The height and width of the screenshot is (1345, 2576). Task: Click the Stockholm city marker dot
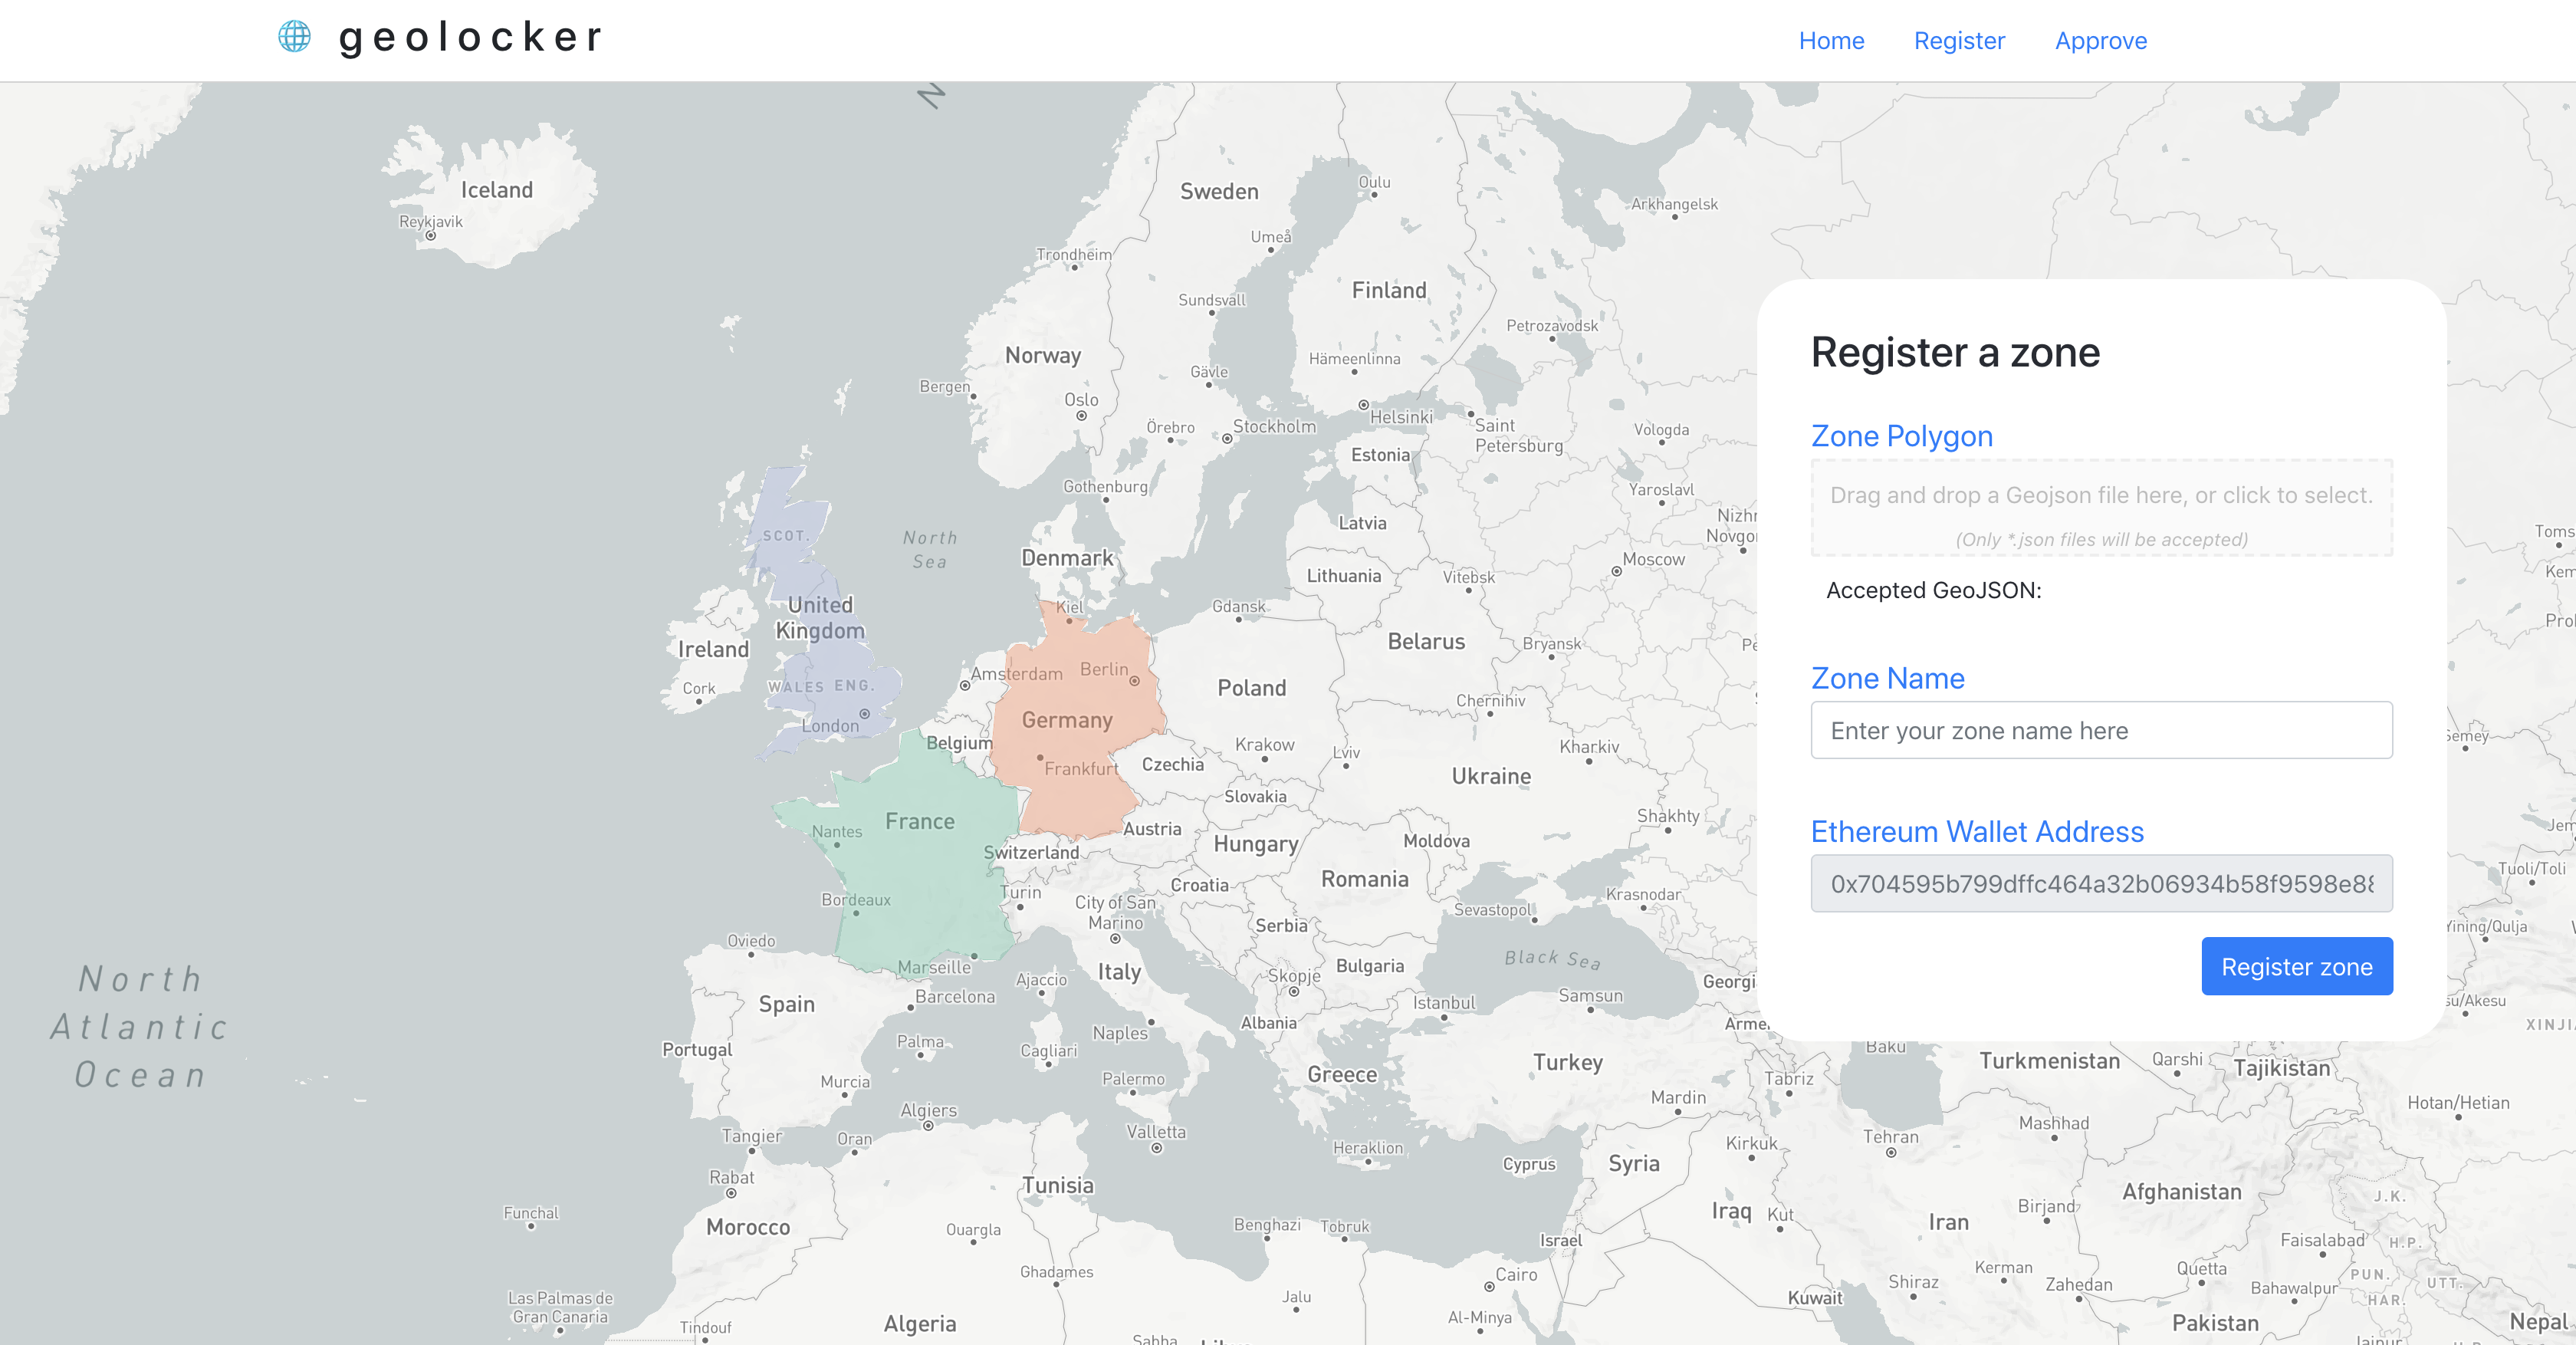click(x=1227, y=438)
